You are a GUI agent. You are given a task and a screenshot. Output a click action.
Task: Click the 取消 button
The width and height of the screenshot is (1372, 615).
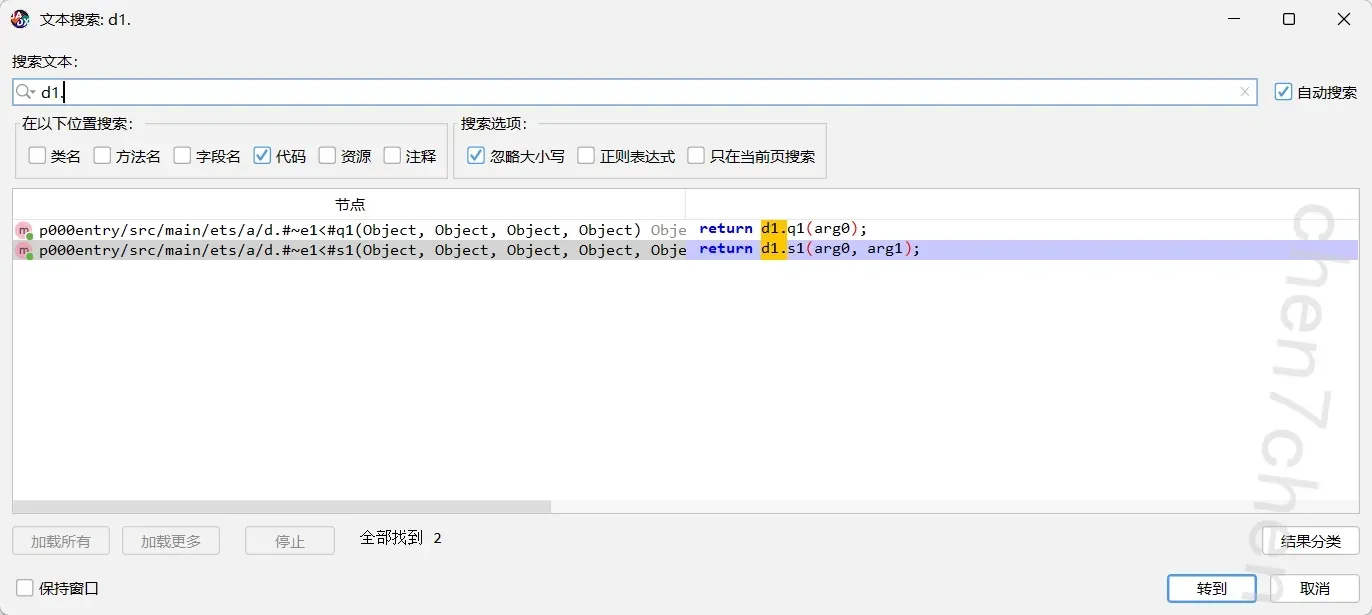1314,588
